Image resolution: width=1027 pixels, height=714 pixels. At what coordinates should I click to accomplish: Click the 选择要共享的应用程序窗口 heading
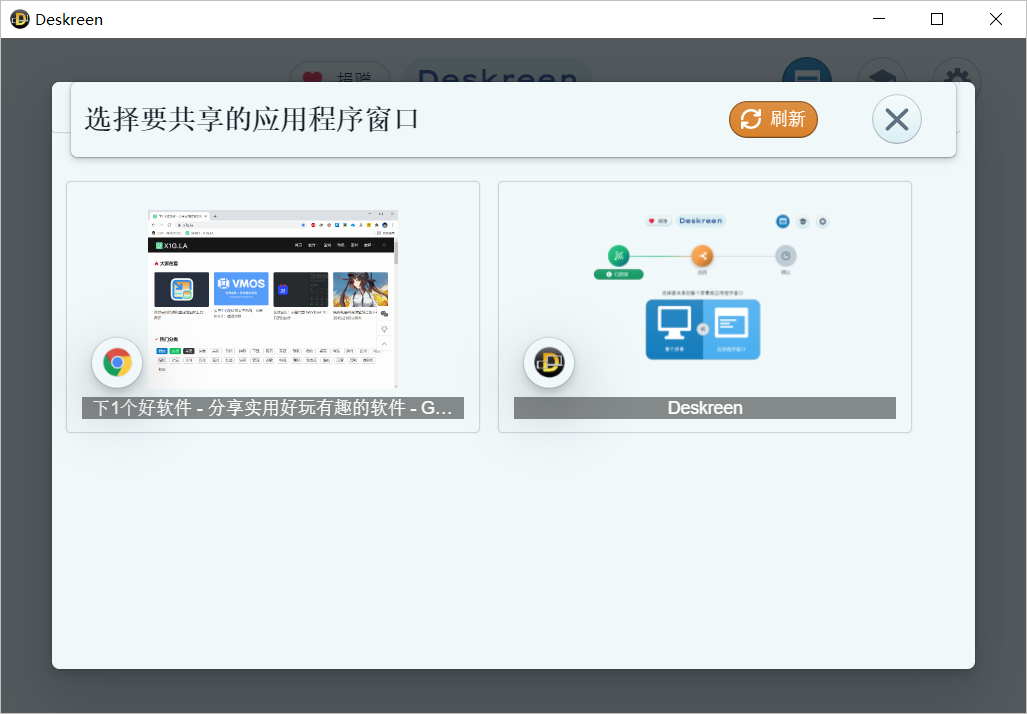pyautogui.click(x=252, y=119)
